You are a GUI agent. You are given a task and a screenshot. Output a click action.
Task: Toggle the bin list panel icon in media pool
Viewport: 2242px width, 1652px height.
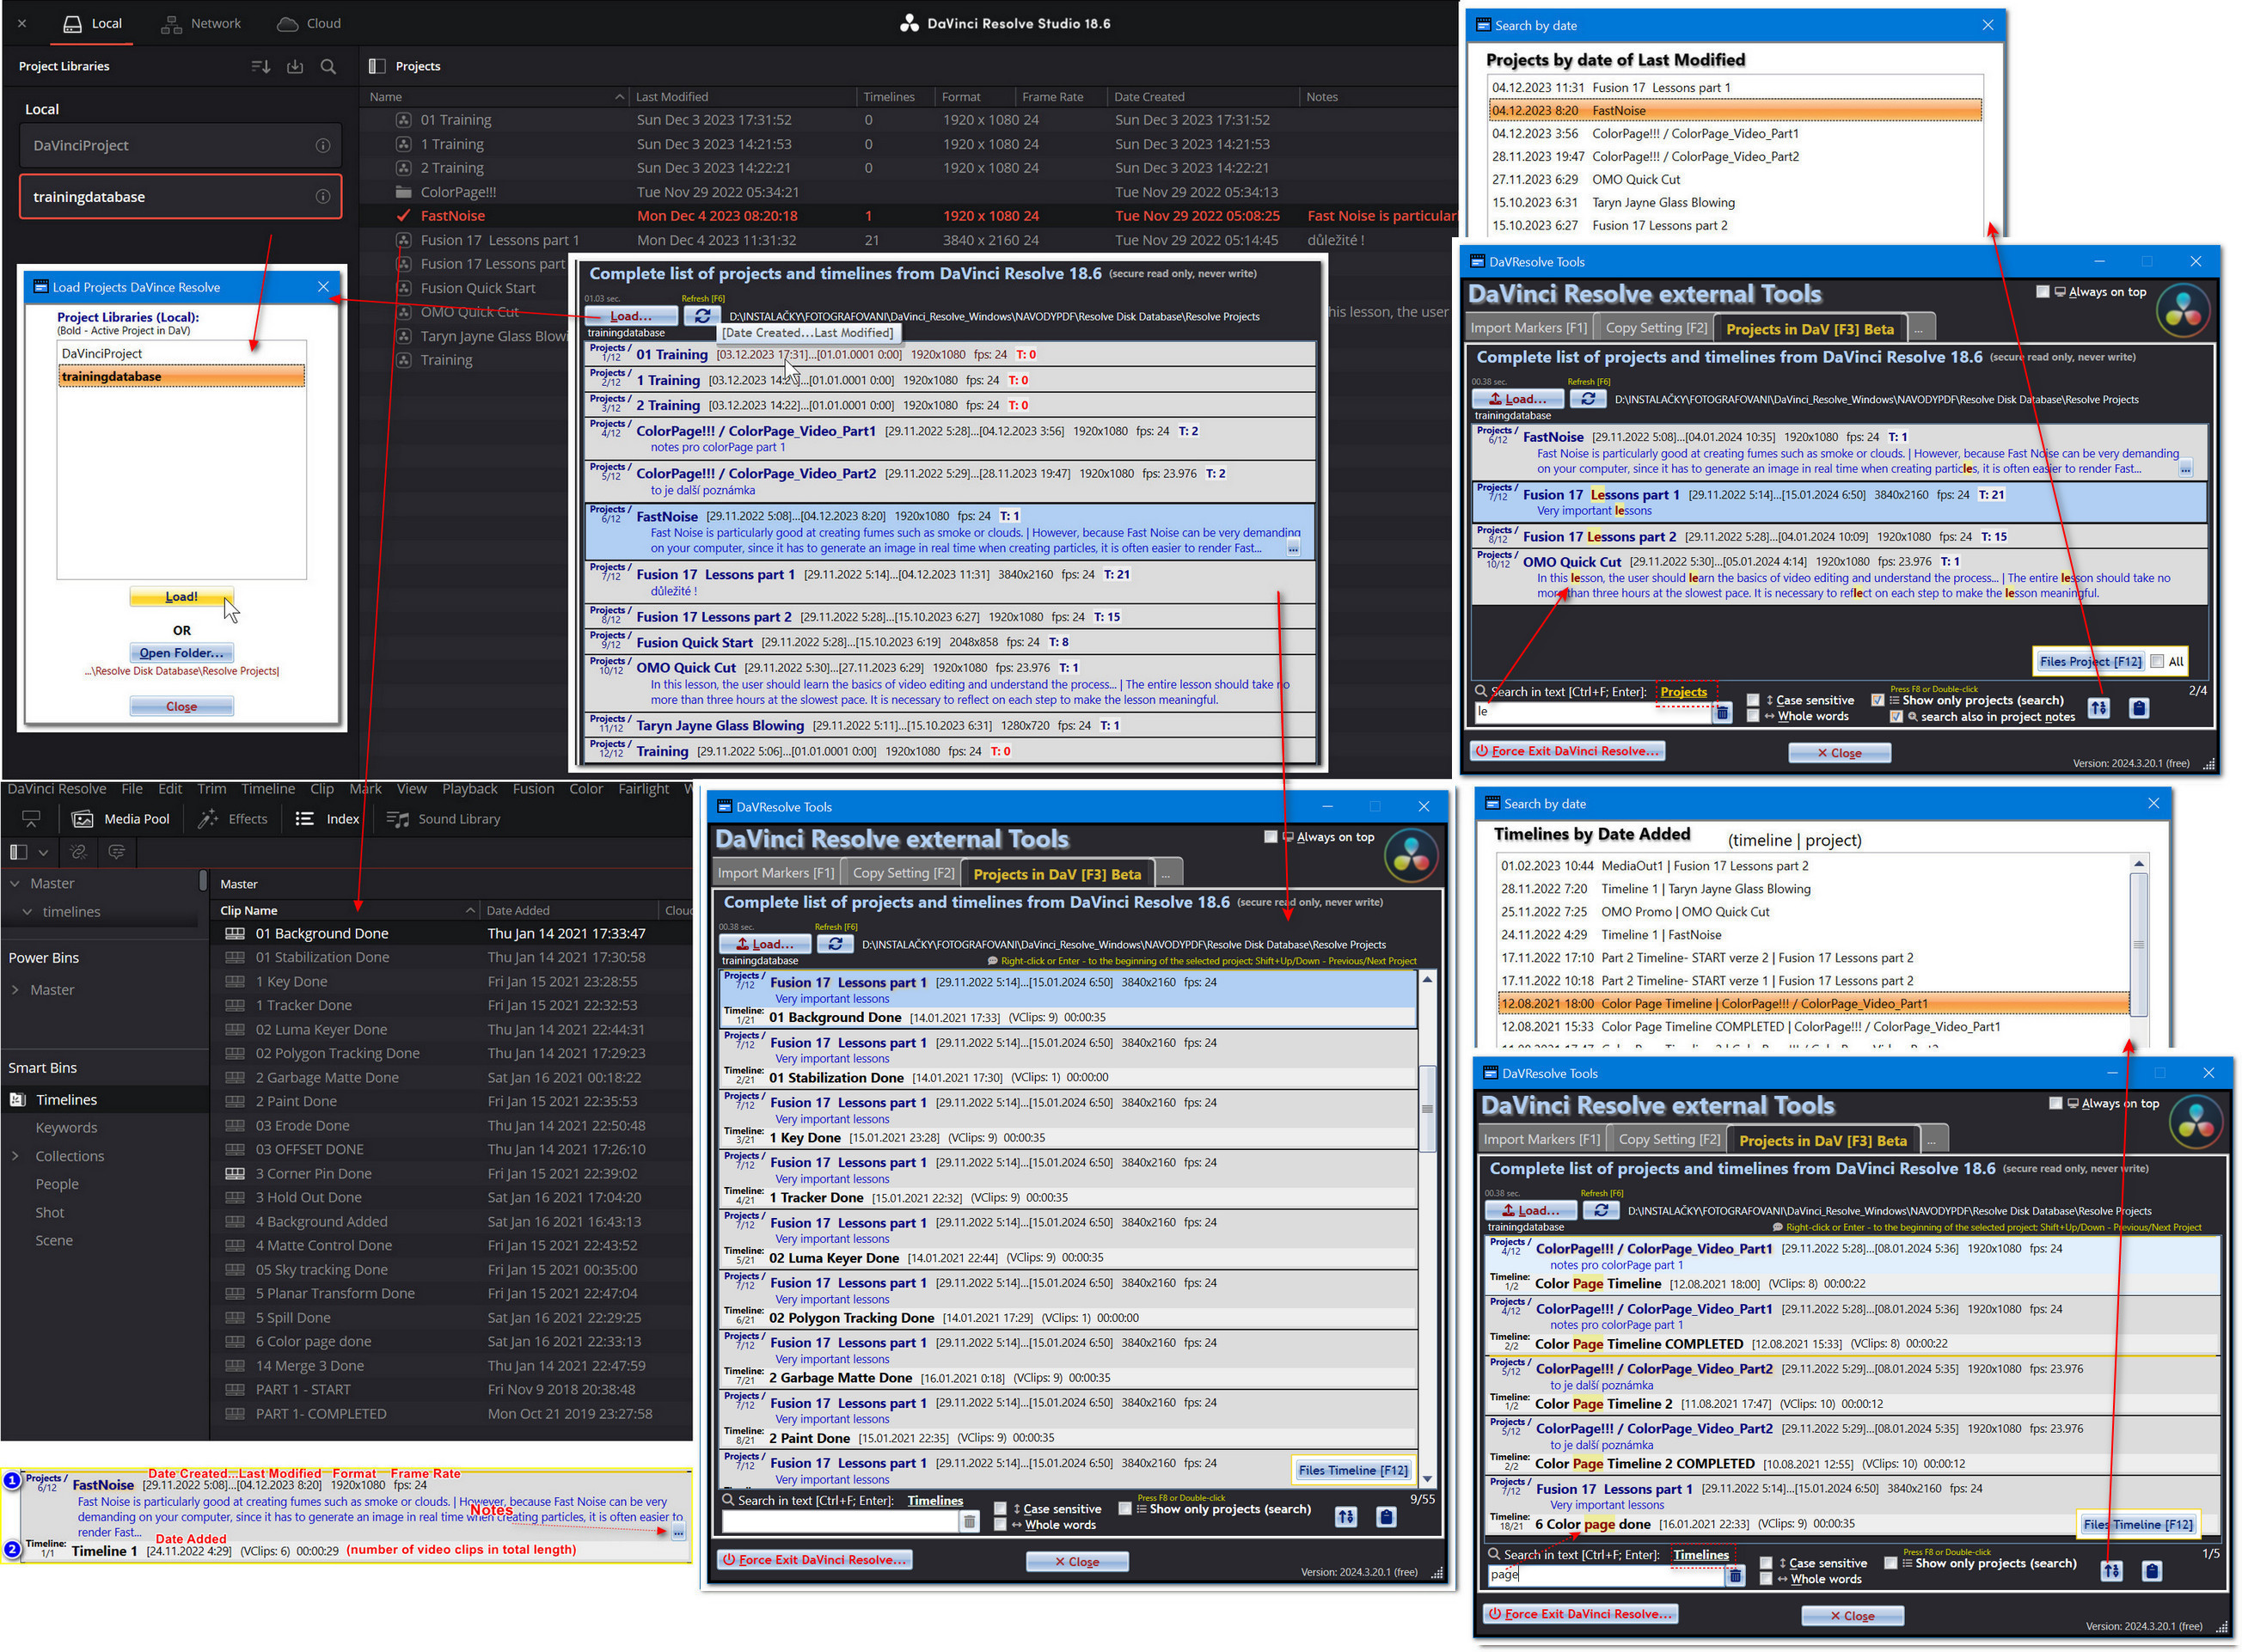[18, 852]
